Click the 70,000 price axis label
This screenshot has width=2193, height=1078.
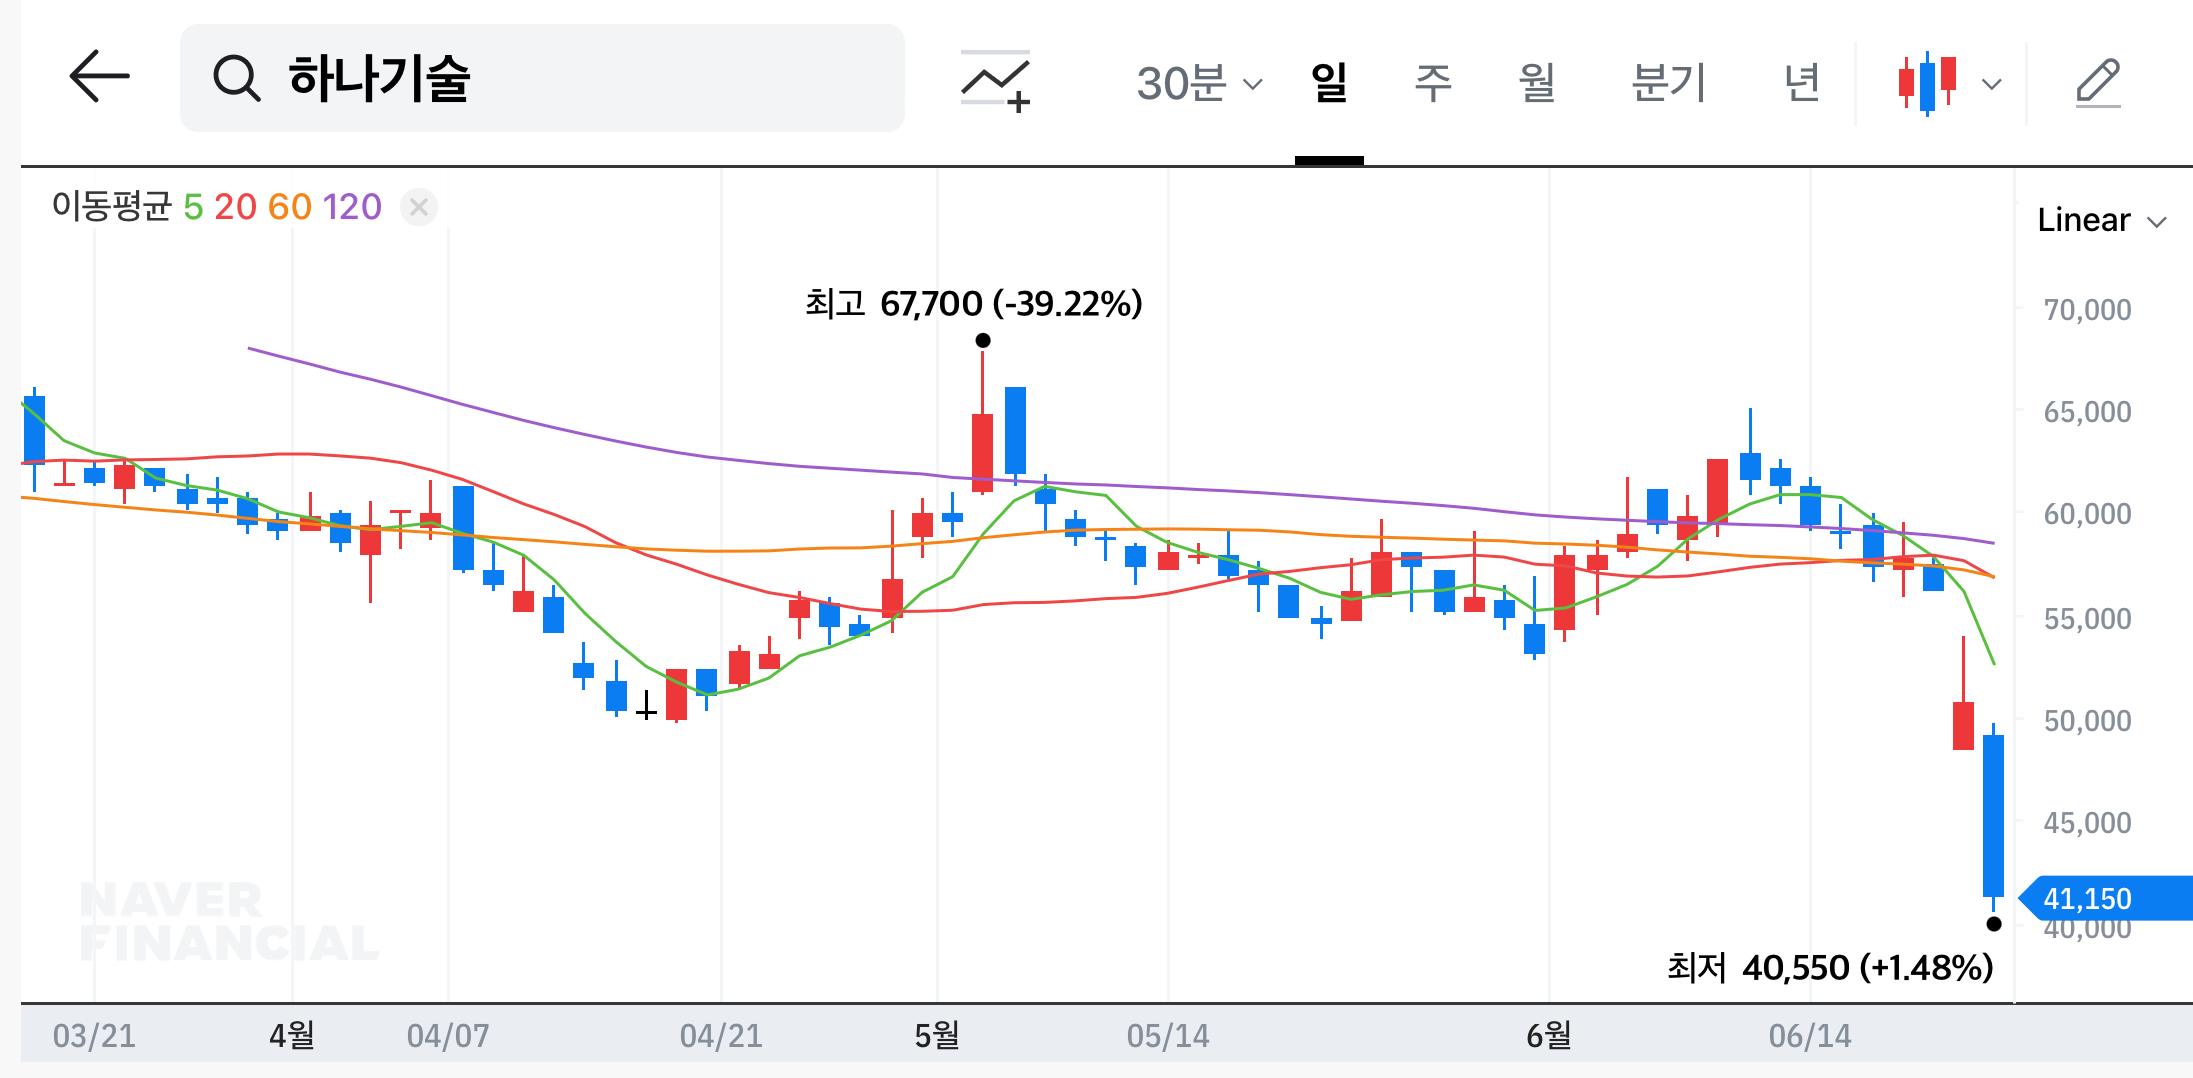pyautogui.click(x=2087, y=310)
